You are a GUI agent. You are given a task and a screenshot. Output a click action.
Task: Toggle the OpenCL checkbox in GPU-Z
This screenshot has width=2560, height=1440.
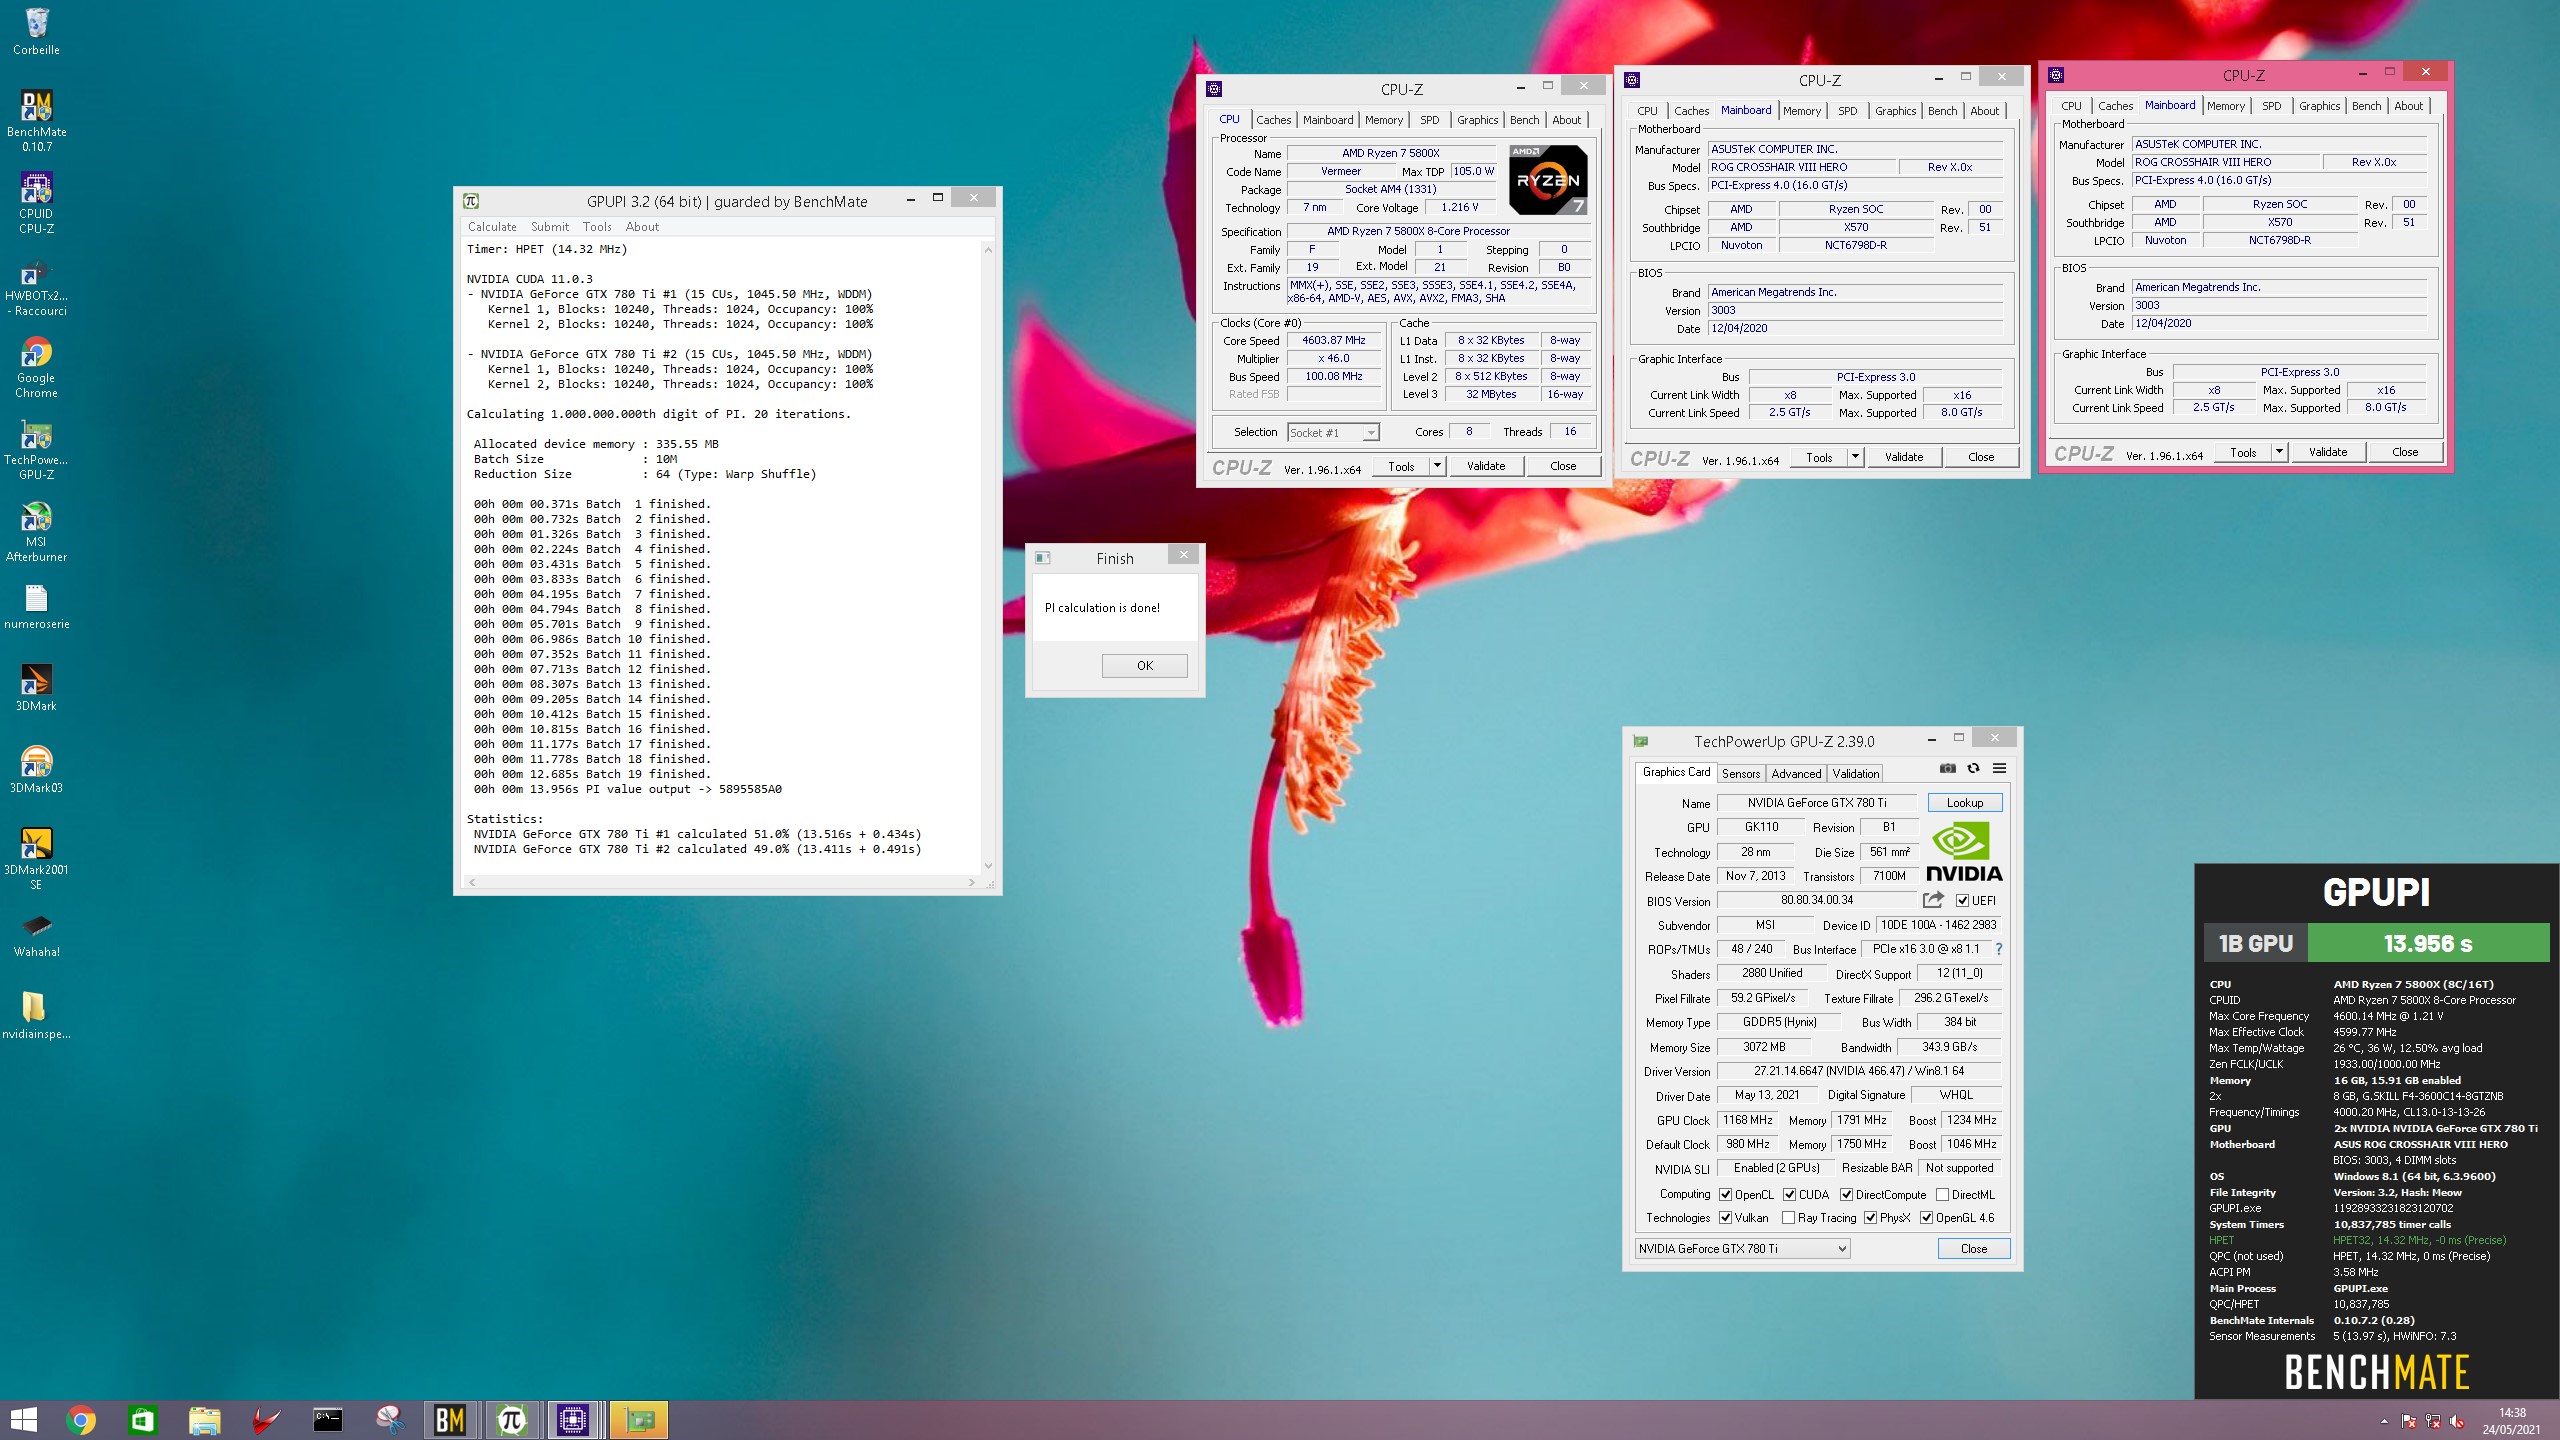(1725, 1195)
